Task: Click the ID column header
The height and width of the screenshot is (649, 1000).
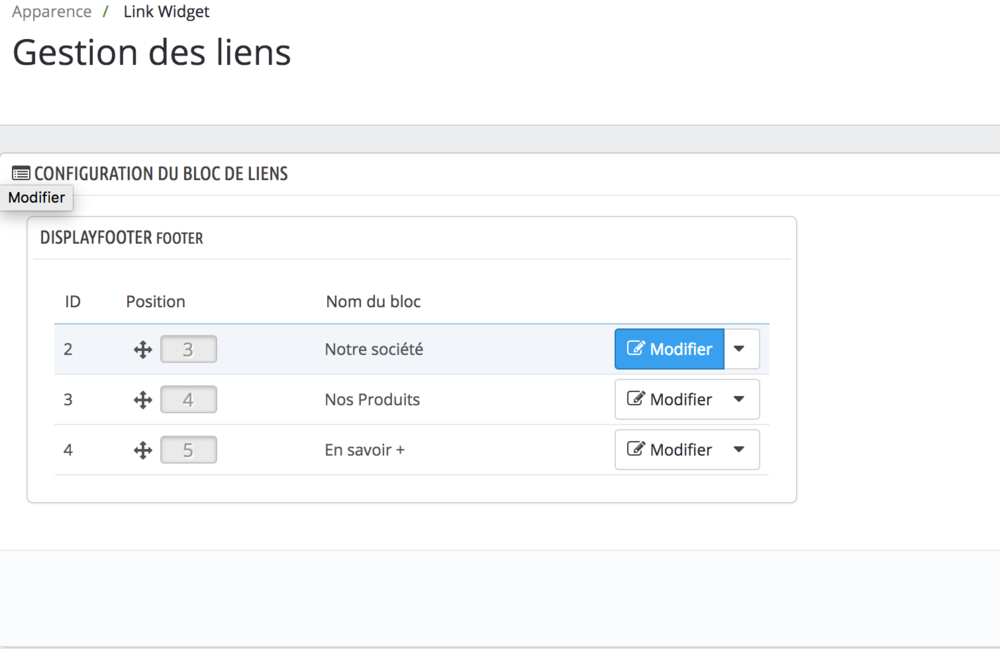Action: coord(73,301)
